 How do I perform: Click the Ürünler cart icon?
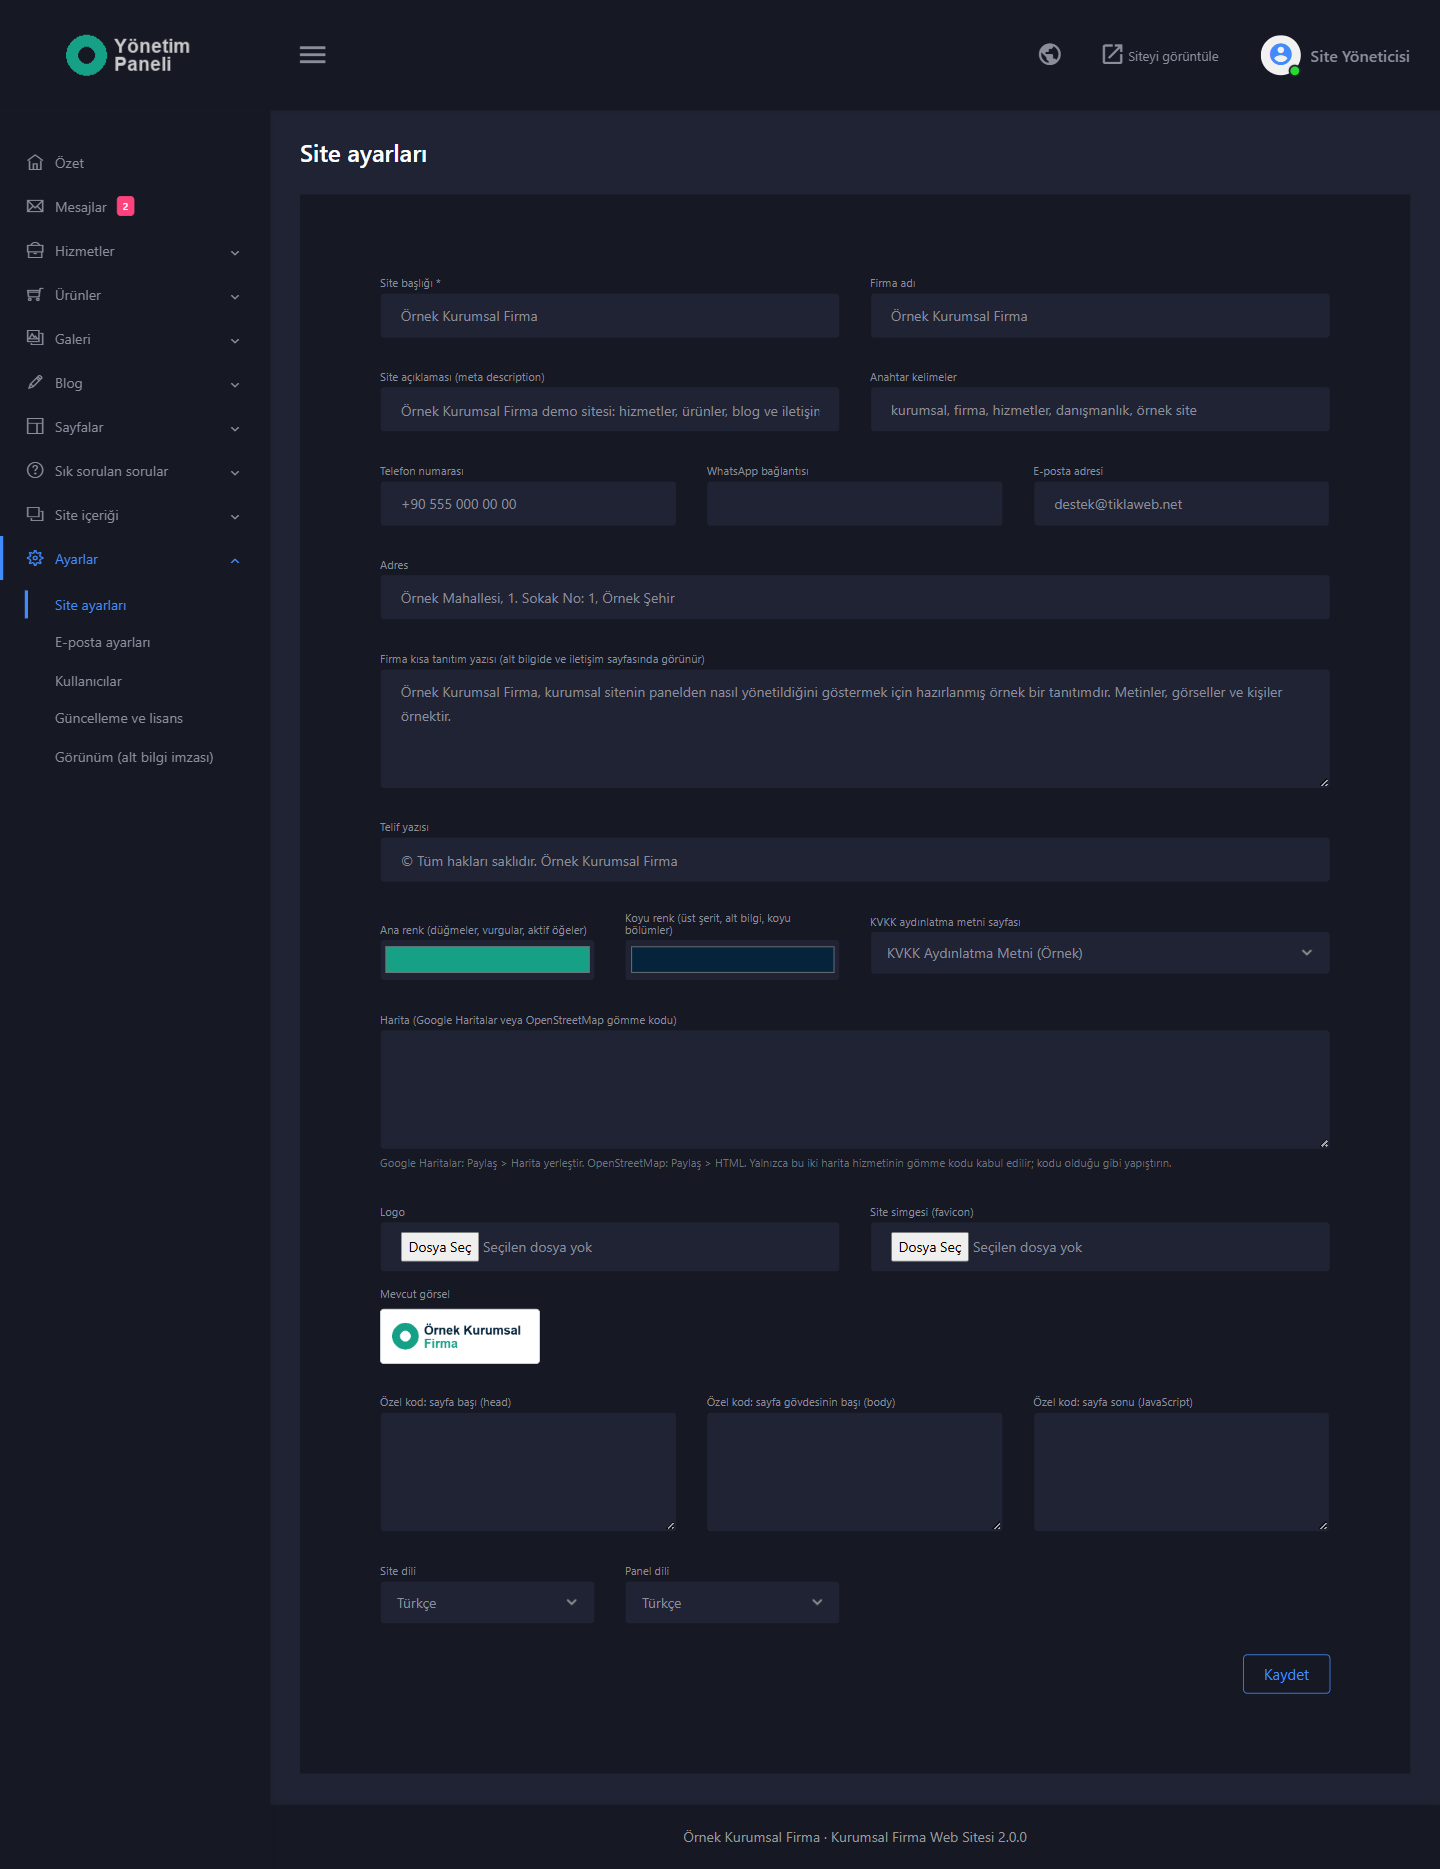click(x=35, y=294)
